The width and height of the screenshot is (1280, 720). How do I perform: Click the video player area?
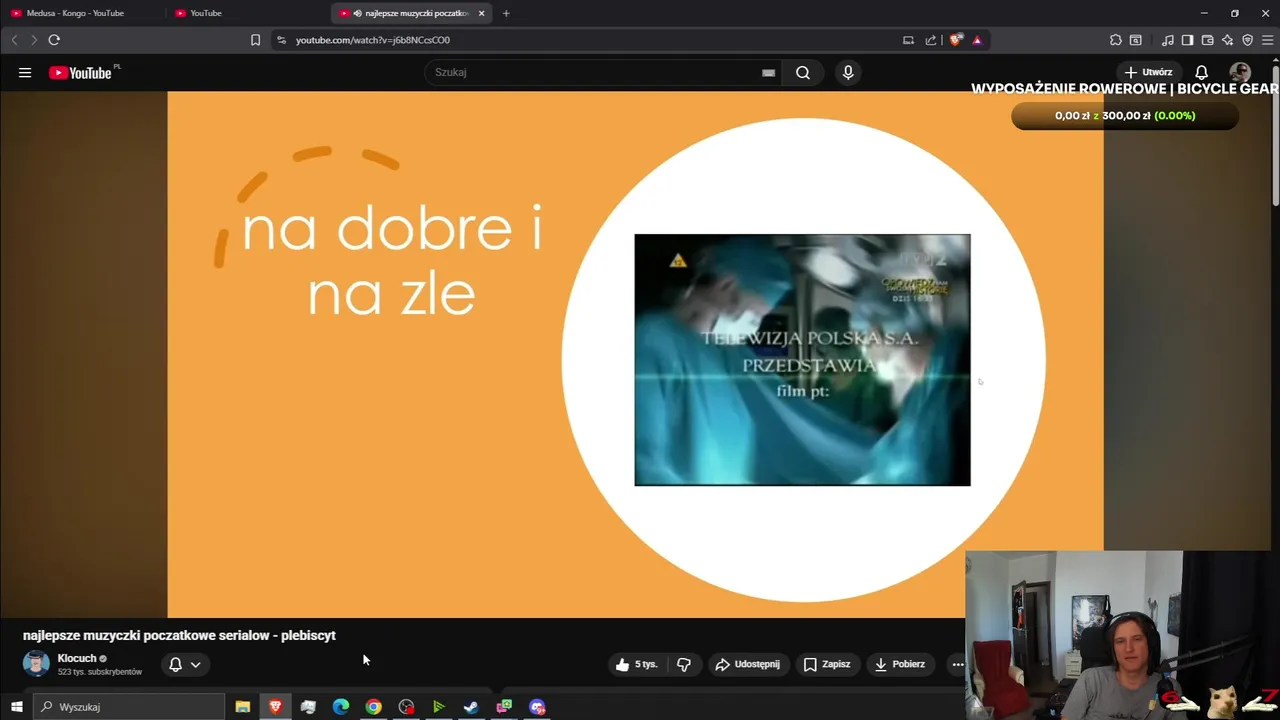[x=635, y=354]
